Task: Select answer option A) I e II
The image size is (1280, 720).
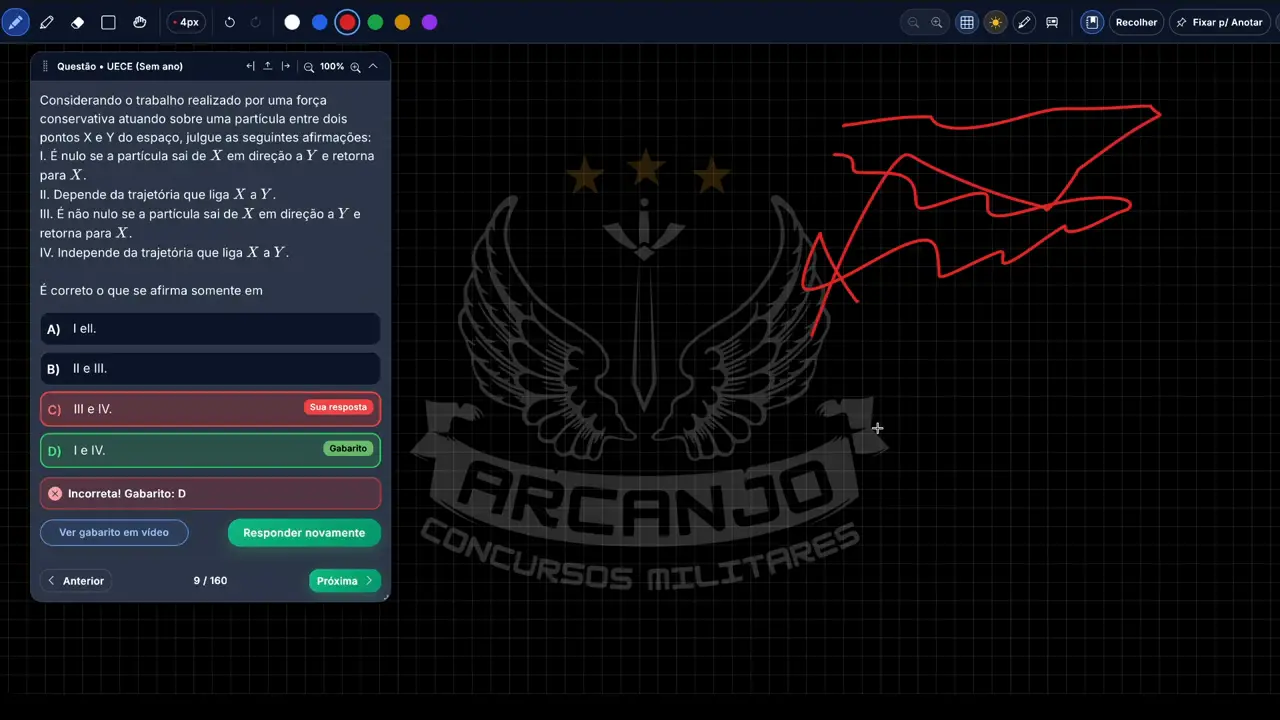Action: tap(210, 329)
